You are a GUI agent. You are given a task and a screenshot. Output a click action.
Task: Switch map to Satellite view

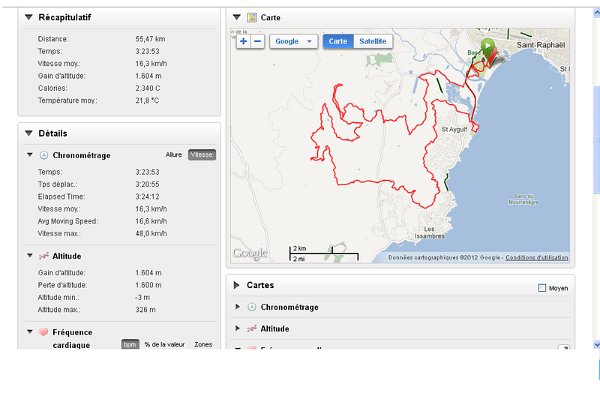373,41
